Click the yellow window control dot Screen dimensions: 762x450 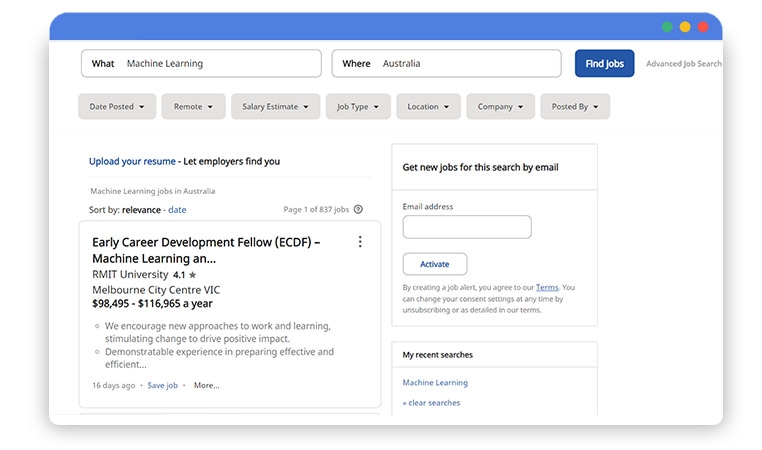tap(685, 27)
